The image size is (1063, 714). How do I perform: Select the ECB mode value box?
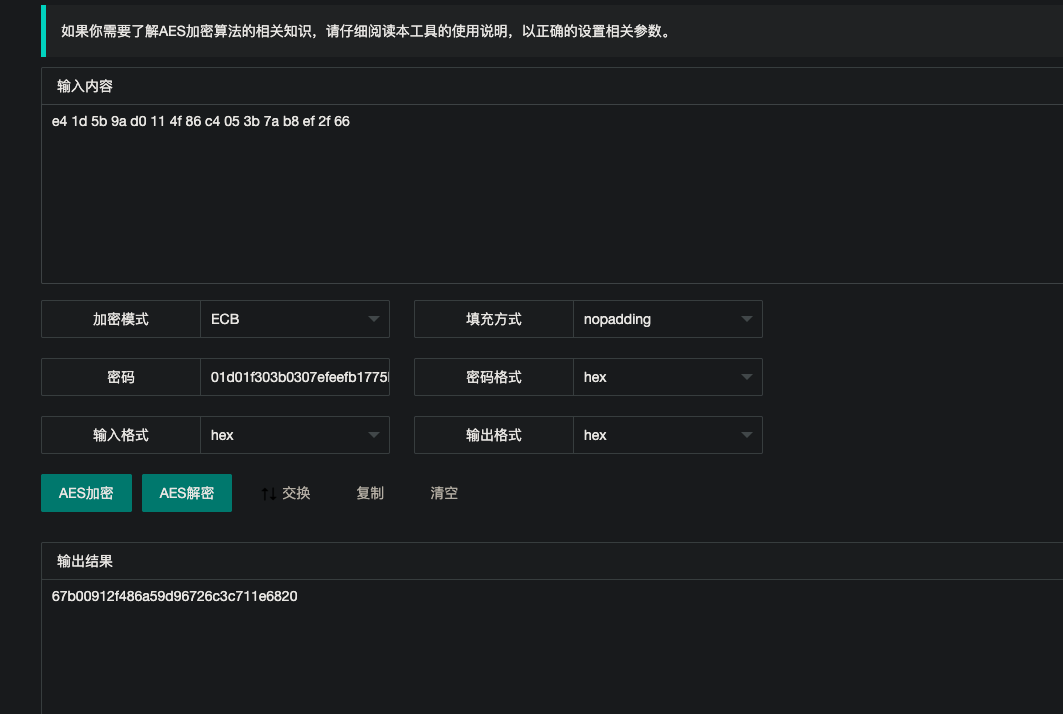295,319
